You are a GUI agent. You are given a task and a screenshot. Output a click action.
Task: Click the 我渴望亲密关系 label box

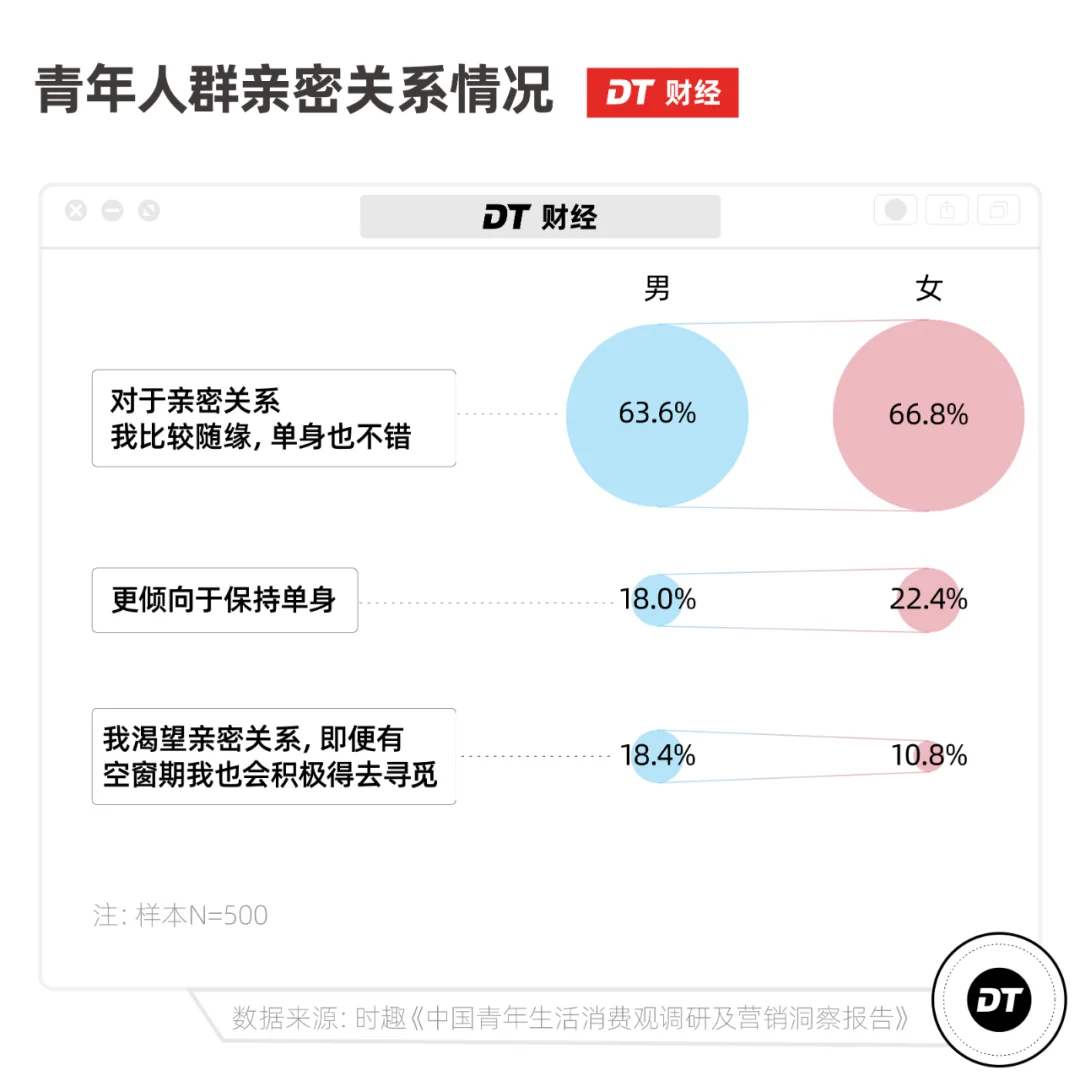(273, 756)
